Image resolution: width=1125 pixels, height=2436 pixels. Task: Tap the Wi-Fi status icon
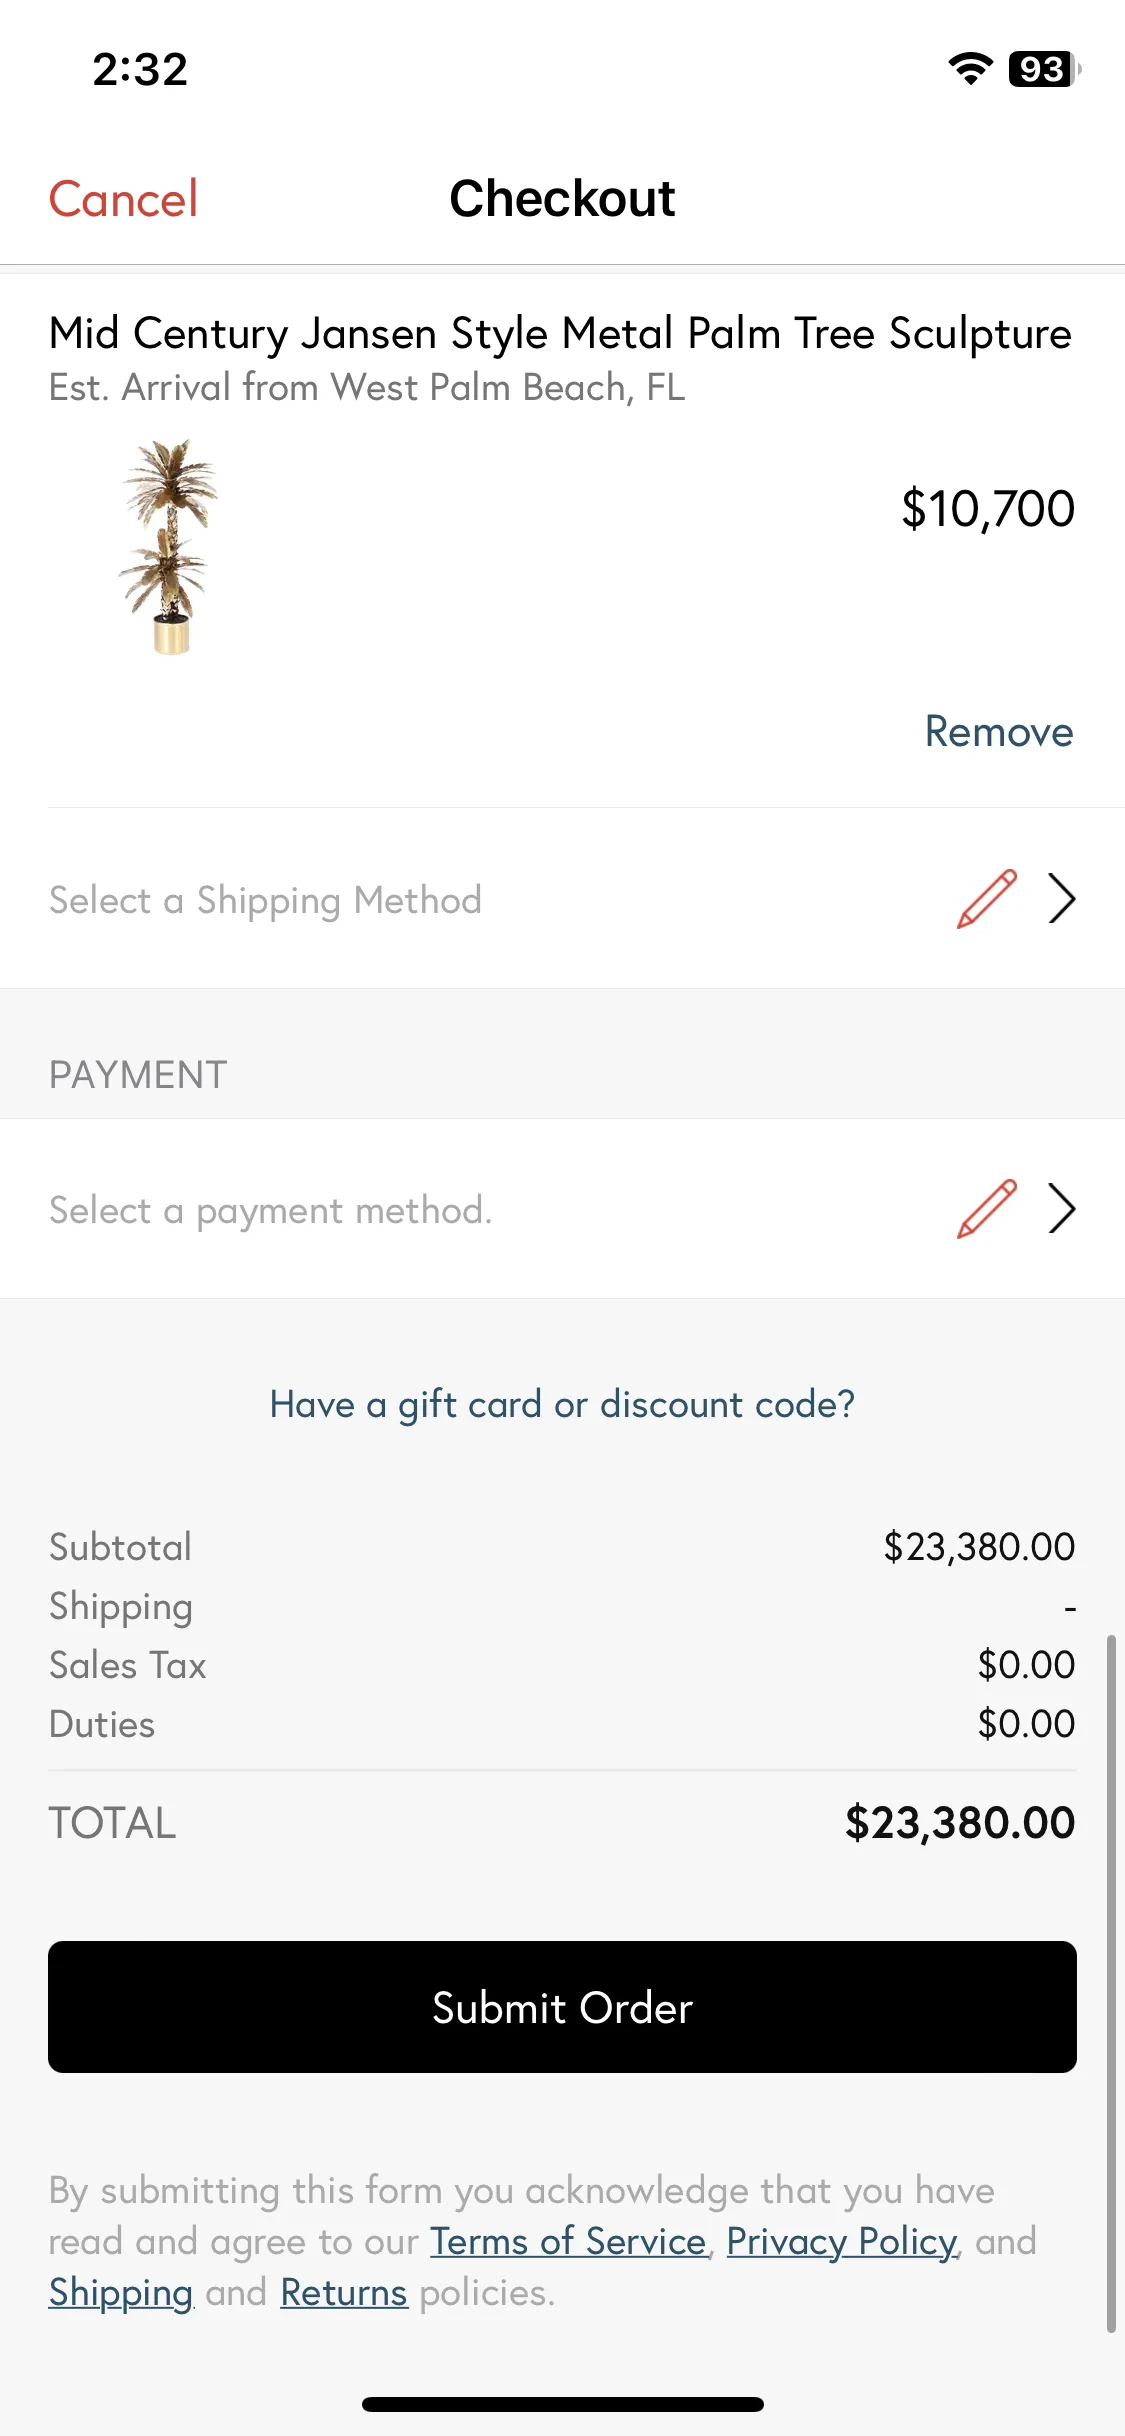point(970,69)
